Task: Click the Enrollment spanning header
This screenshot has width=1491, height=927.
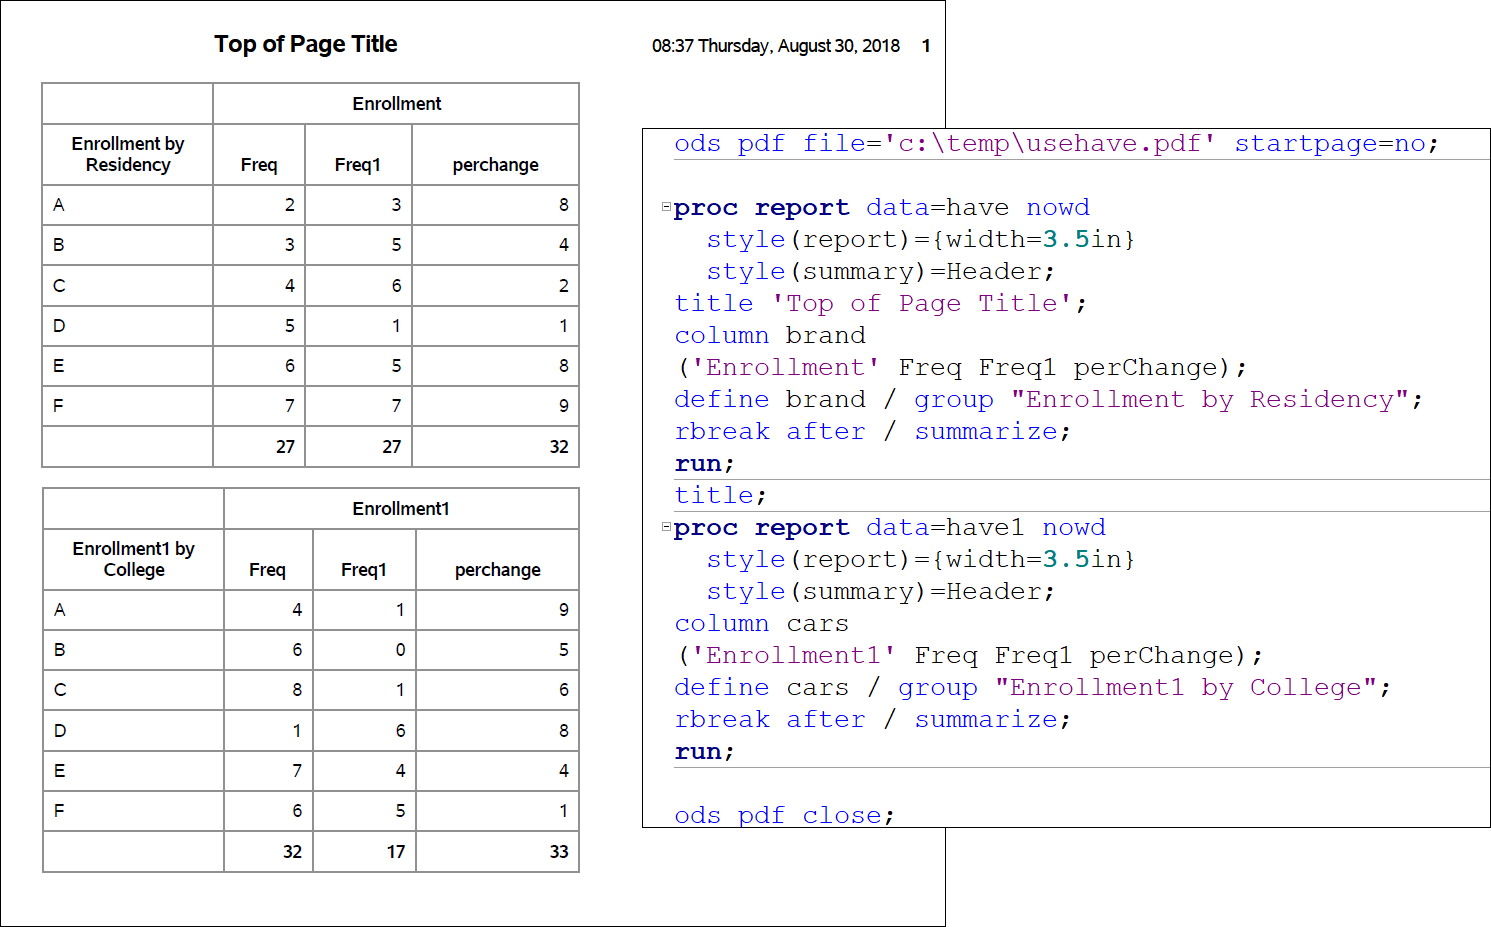Action: pos(396,103)
